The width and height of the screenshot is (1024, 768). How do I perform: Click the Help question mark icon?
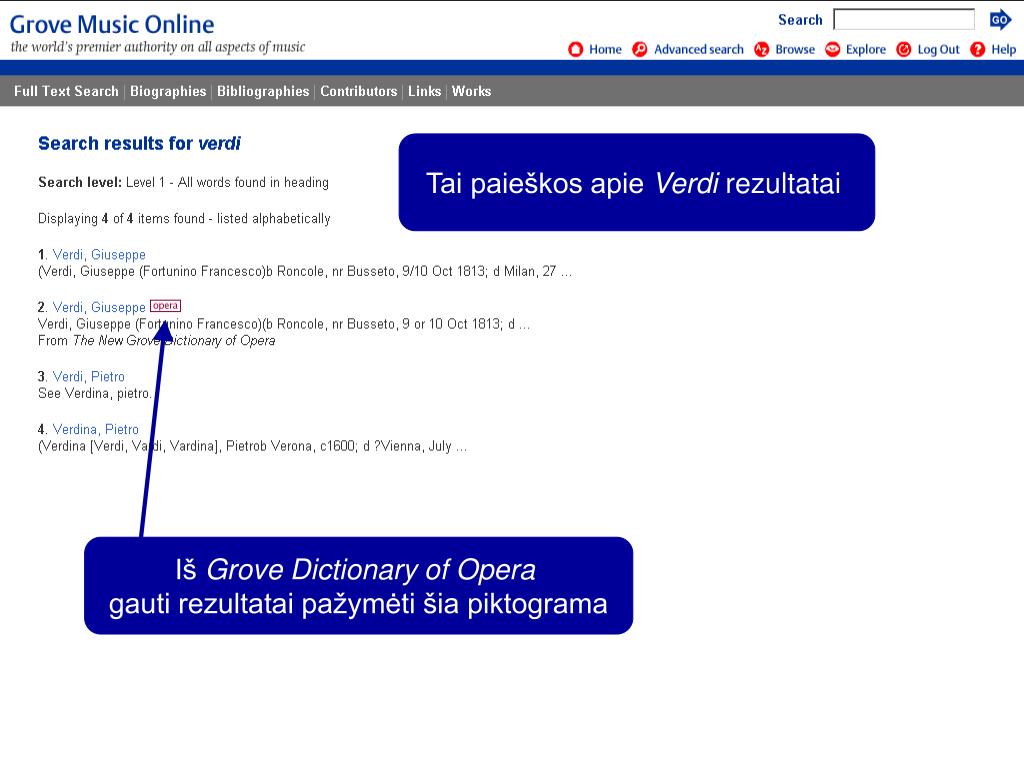978,50
